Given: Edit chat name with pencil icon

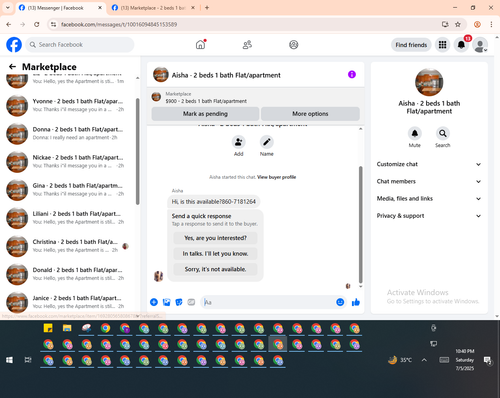Looking at the screenshot, I should [267, 142].
